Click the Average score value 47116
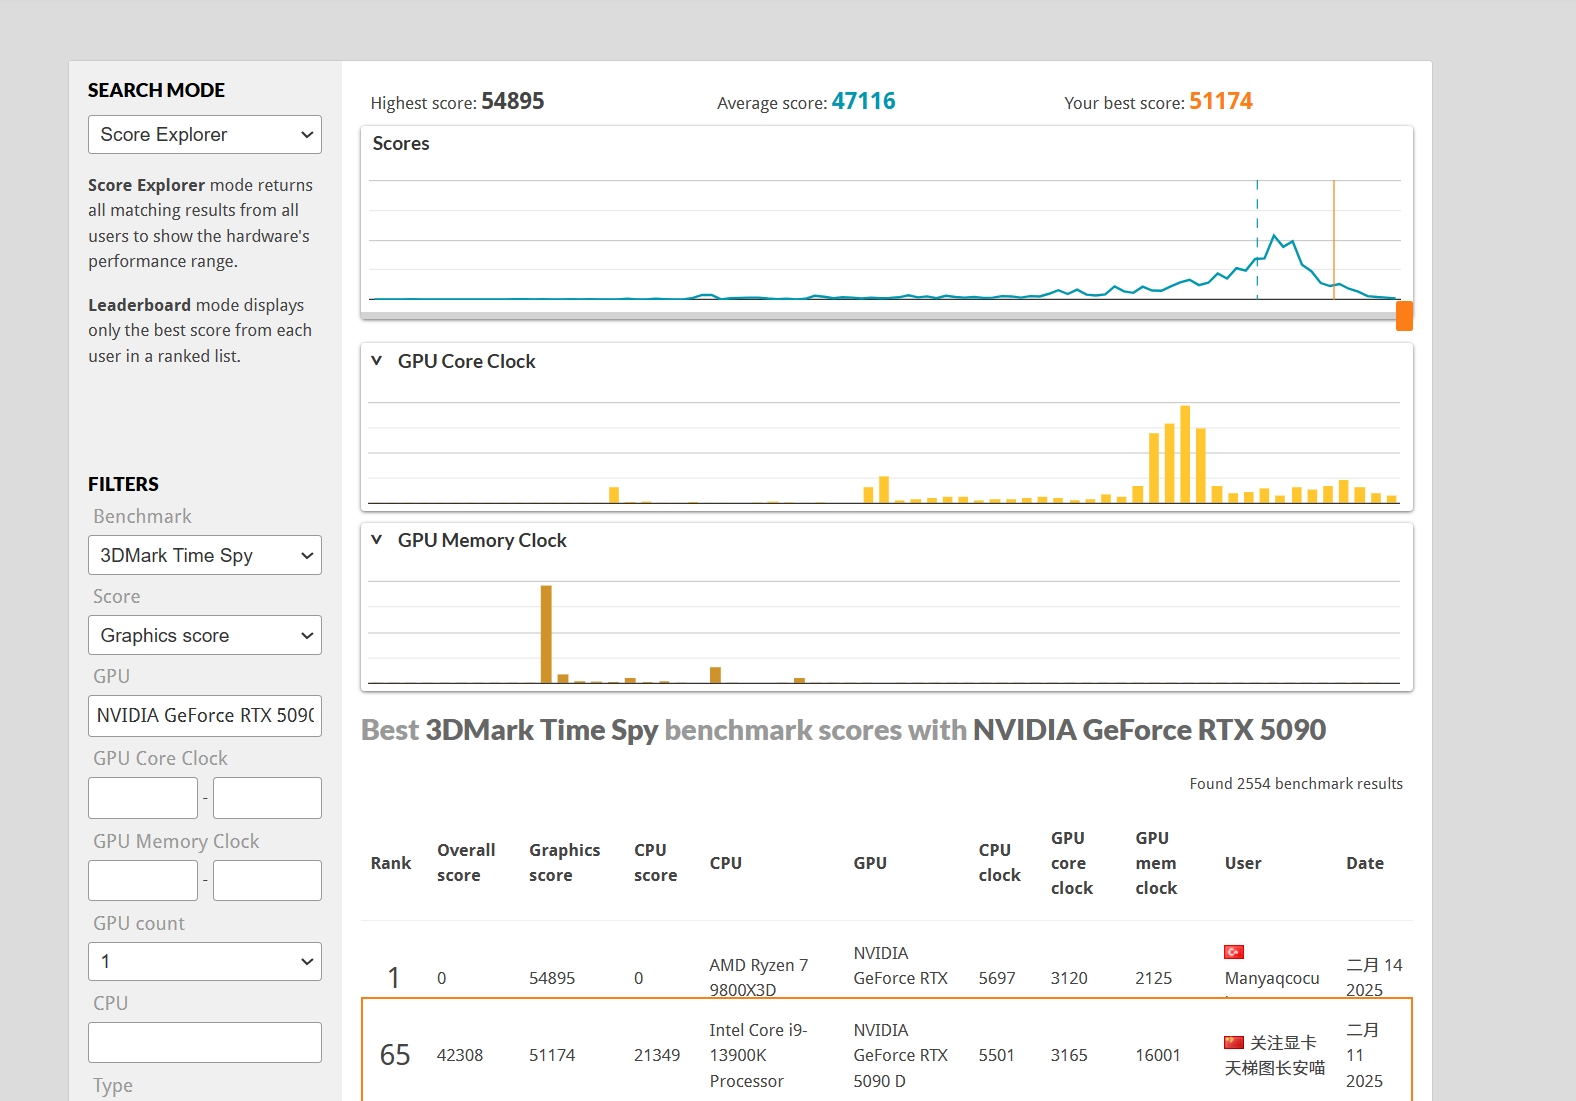This screenshot has height=1101, width=1576. pos(864,101)
